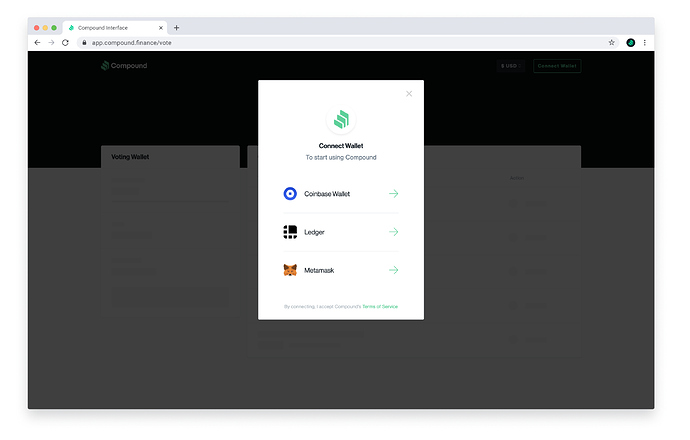Bookmark this page with the star icon
The height and width of the screenshot is (440, 690).
(611, 43)
